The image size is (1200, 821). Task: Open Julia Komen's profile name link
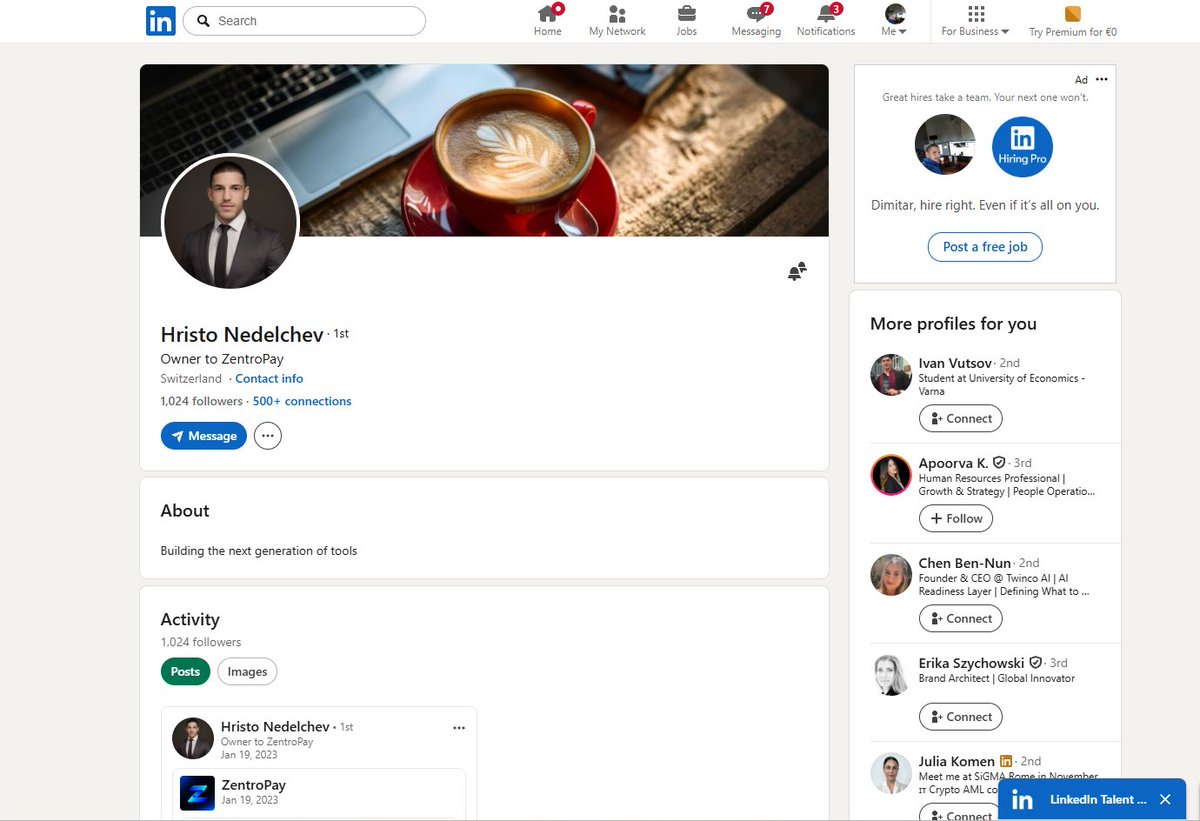(x=957, y=762)
